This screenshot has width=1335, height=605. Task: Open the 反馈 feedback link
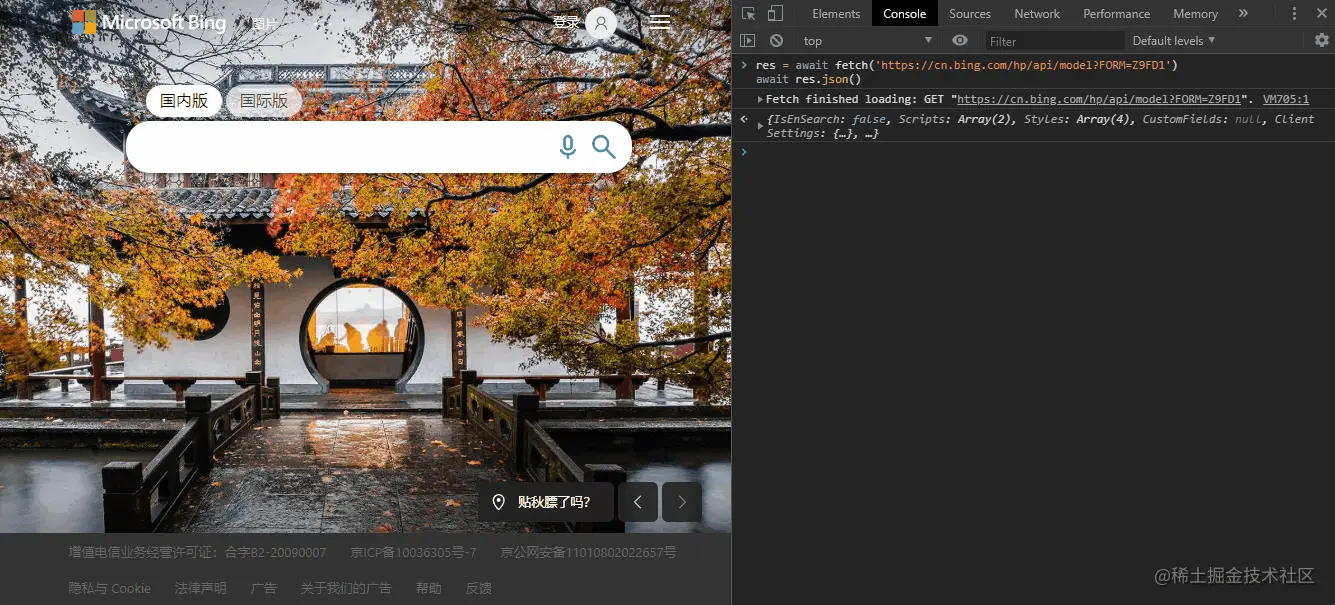479,588
